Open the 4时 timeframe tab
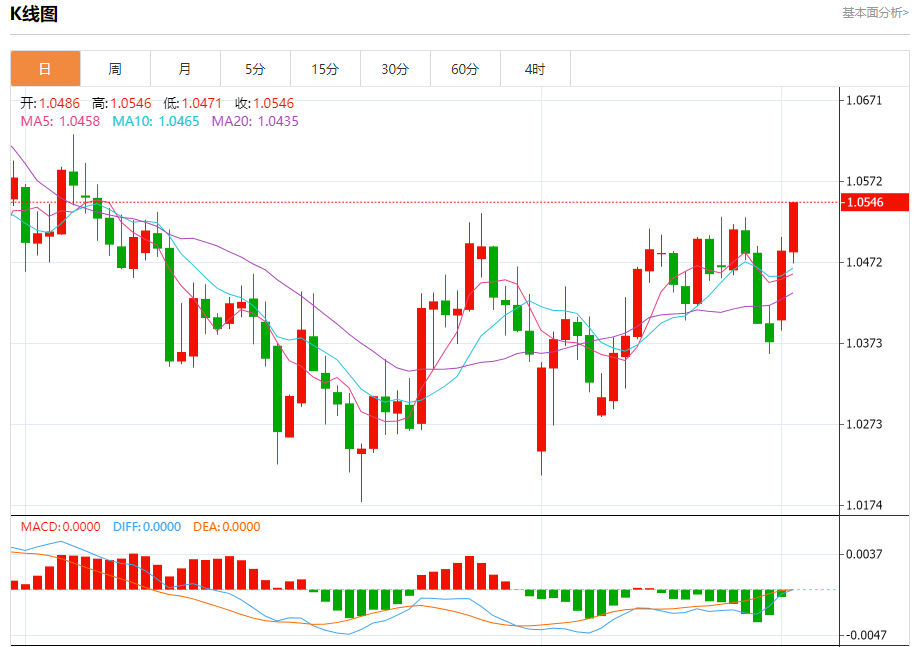Image resolution: width=917 pixels, height=647 pixels. [x=535, y=69]
